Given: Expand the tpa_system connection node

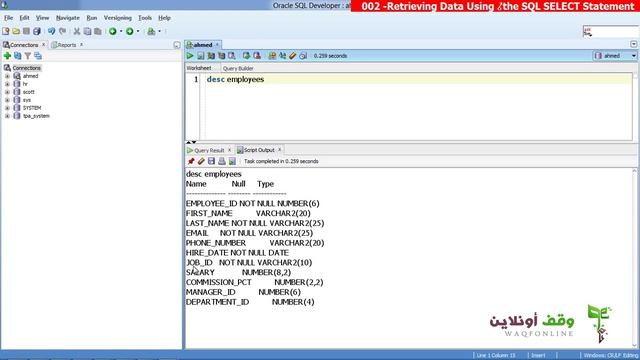Looking at the screenshot, I should 7,116.
